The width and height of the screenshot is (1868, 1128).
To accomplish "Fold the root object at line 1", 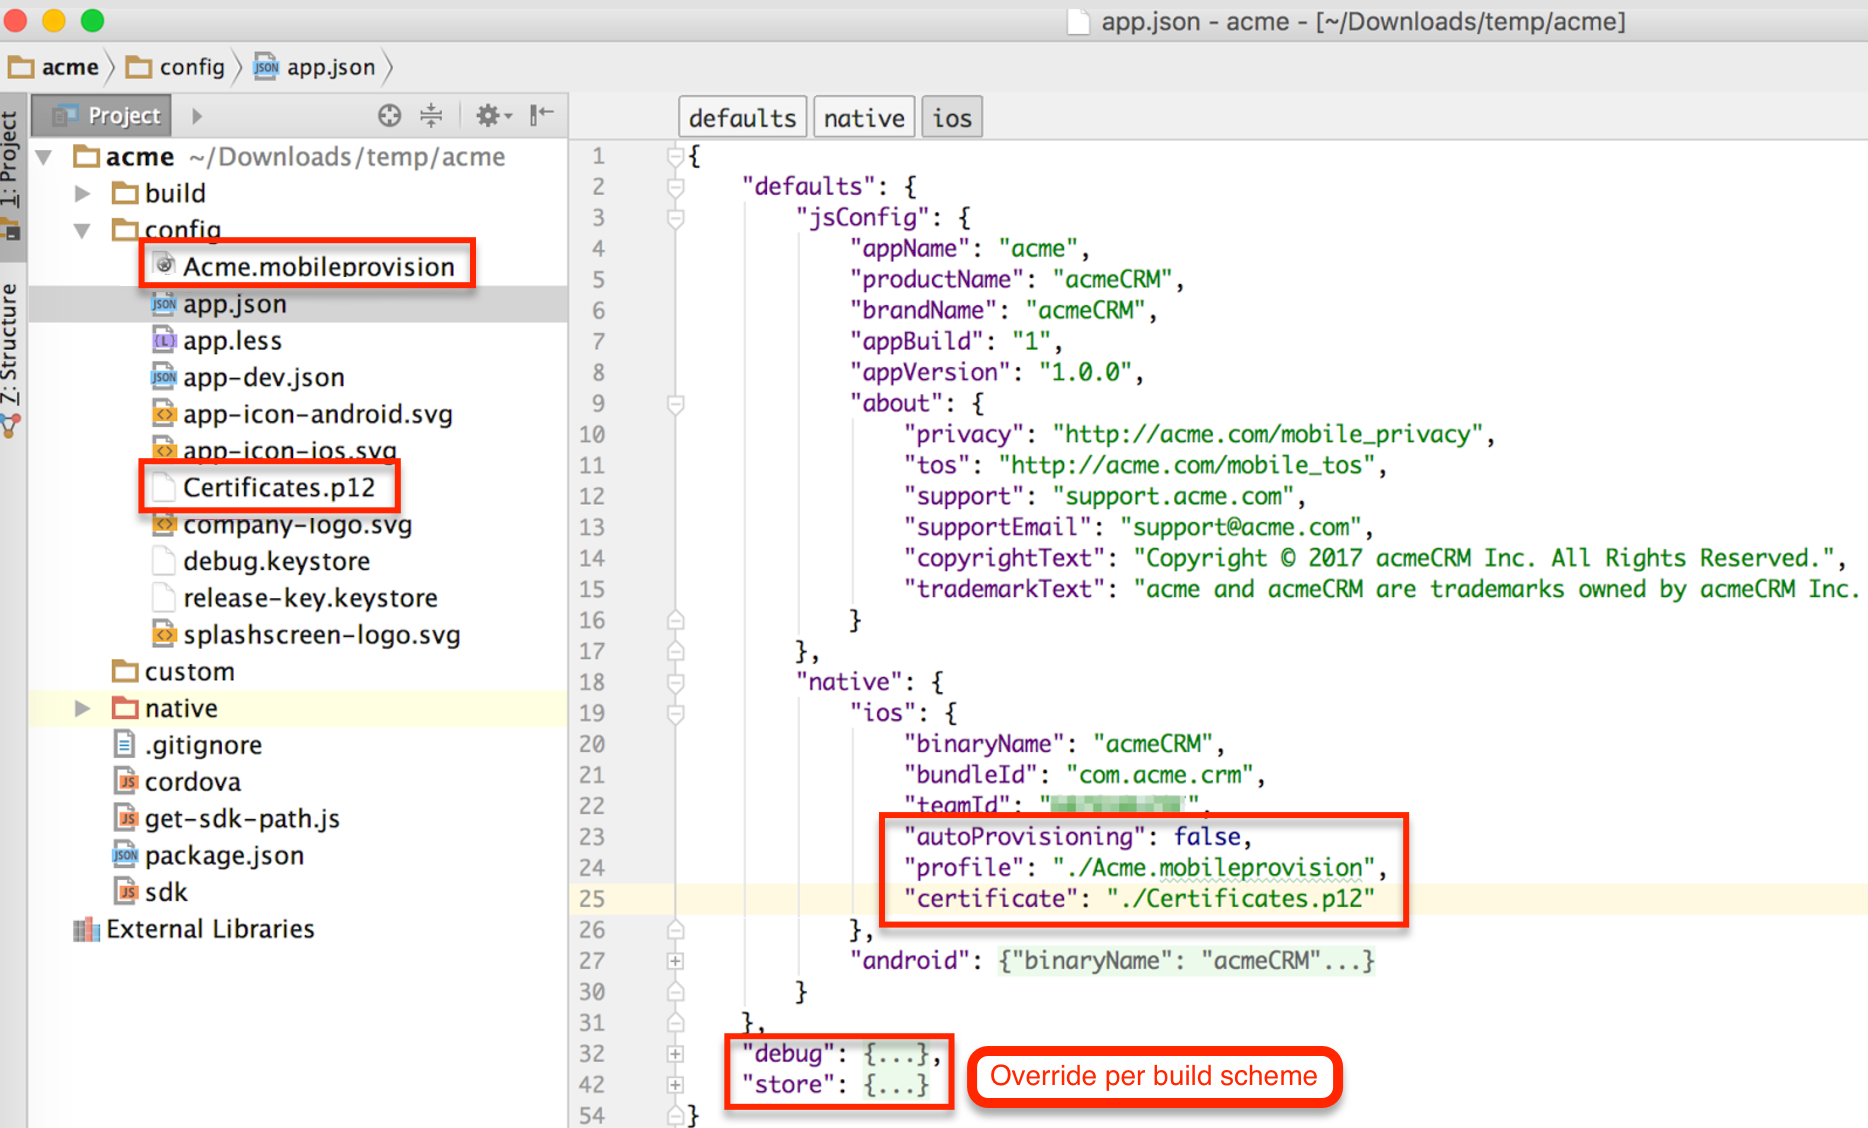I will [x=676, y=156].
